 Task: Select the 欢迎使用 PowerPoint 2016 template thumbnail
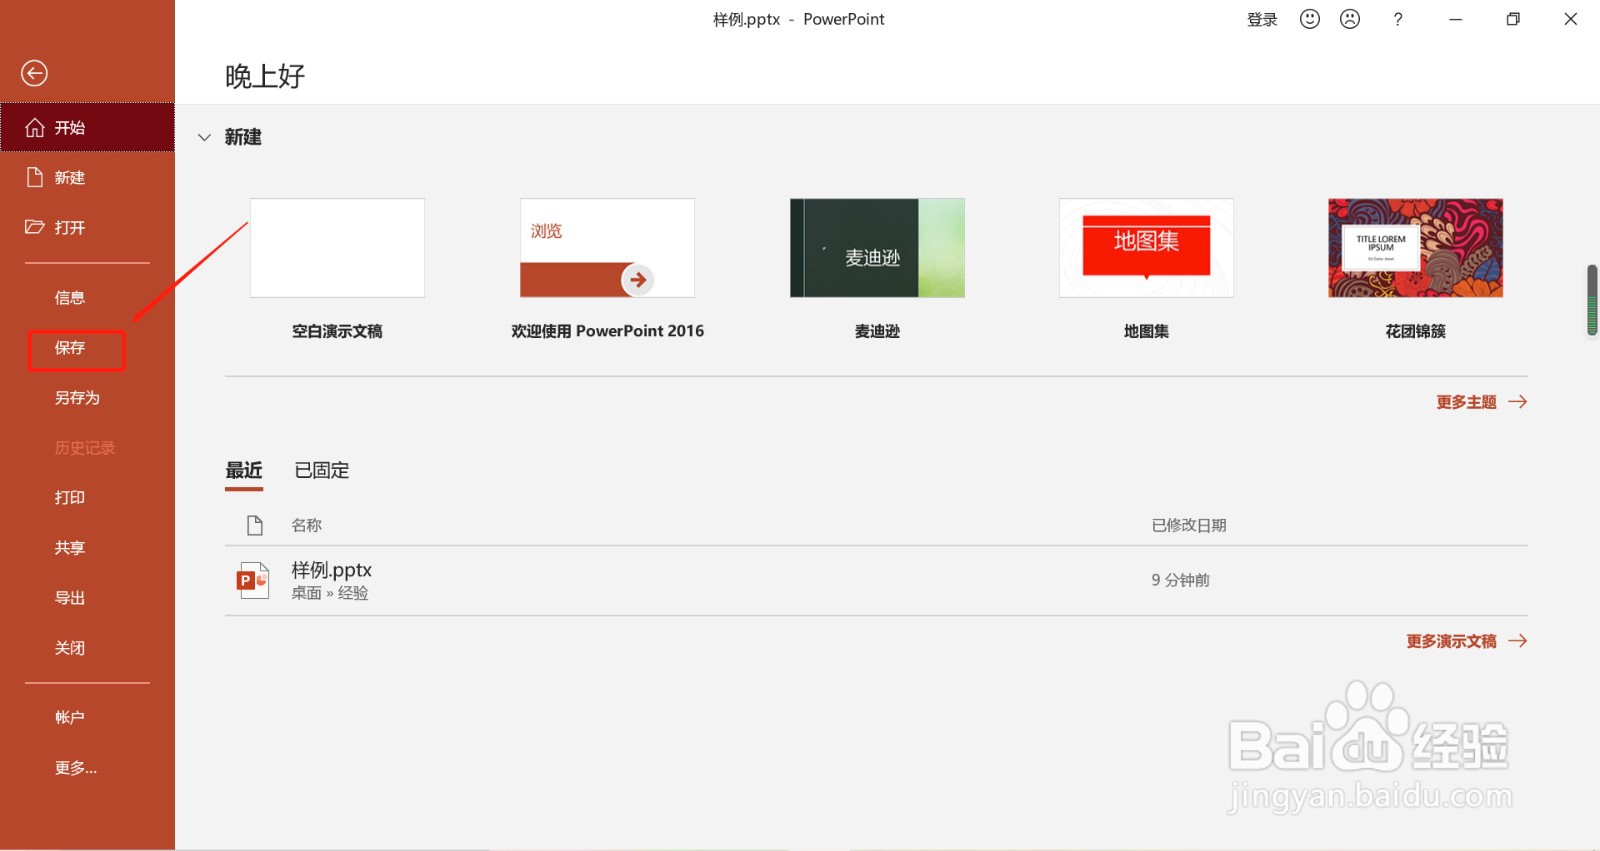607,248
